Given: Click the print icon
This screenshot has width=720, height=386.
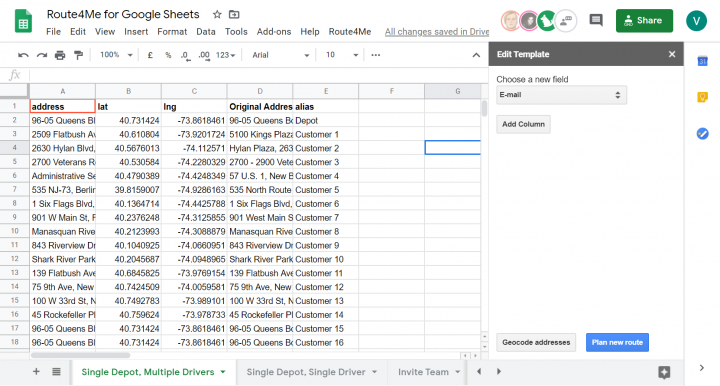Looking at the screenshot, I should [x=60, y=55].
